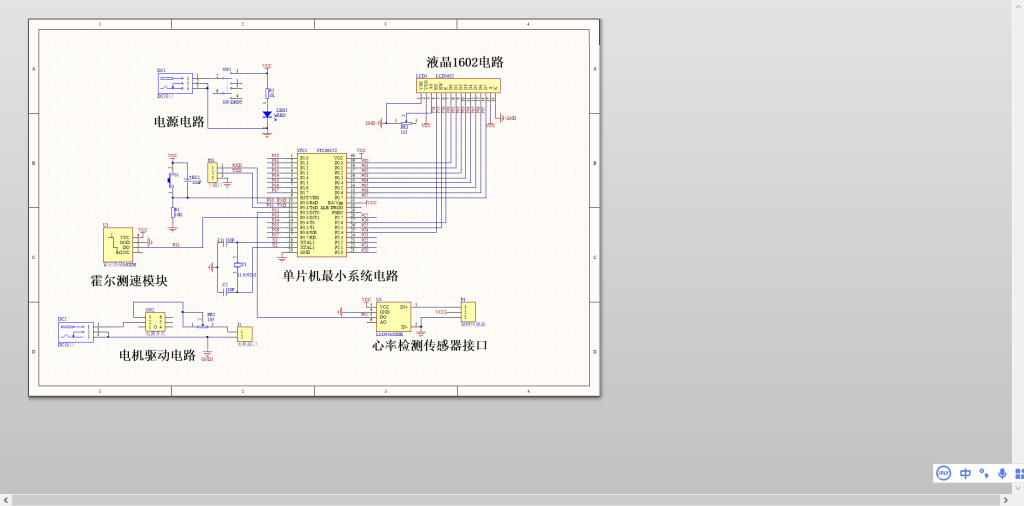Click the 心率检测传感器接口 label
The image size is (1024, 506).
coord(430,345)
